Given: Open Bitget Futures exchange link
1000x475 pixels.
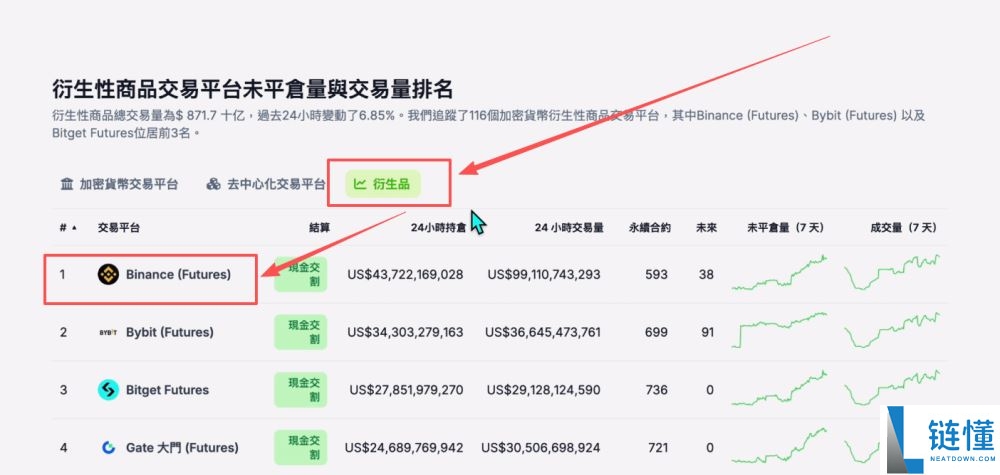Looking at the screenshot, I should 167,390.
